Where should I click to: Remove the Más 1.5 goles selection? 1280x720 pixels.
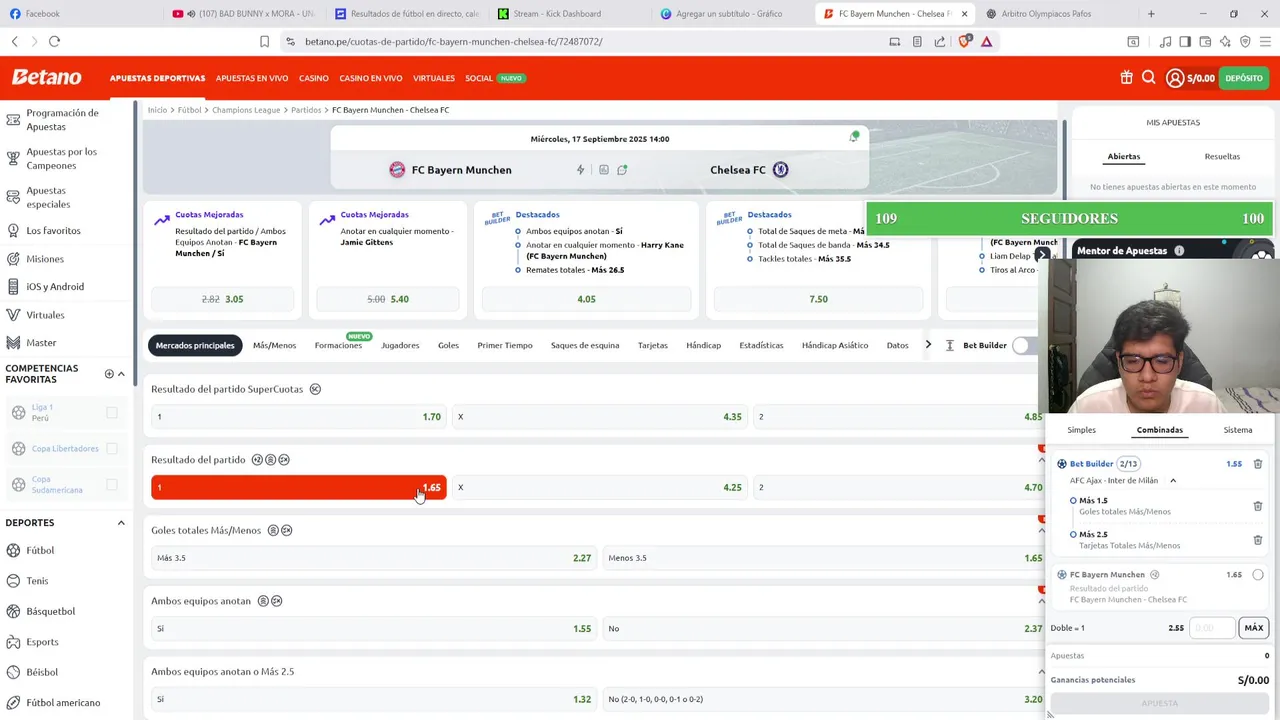tap(1258, 506)
